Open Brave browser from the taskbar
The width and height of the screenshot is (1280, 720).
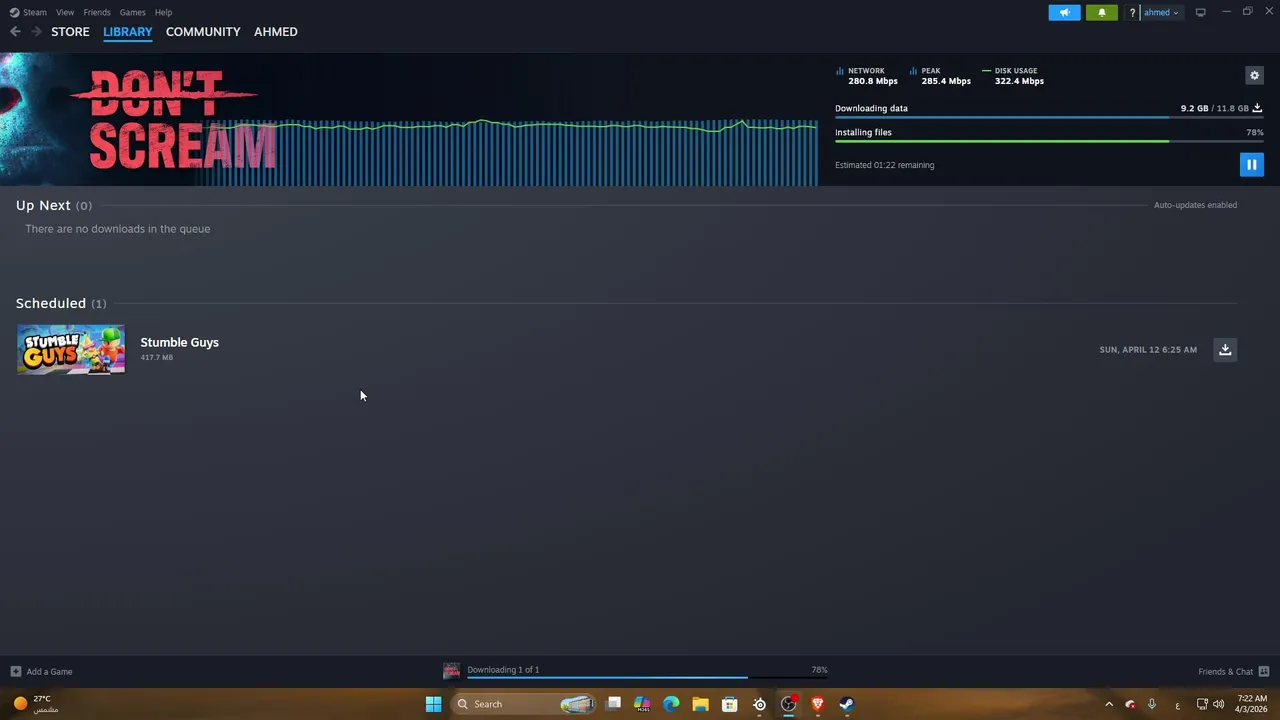[817, 704]
